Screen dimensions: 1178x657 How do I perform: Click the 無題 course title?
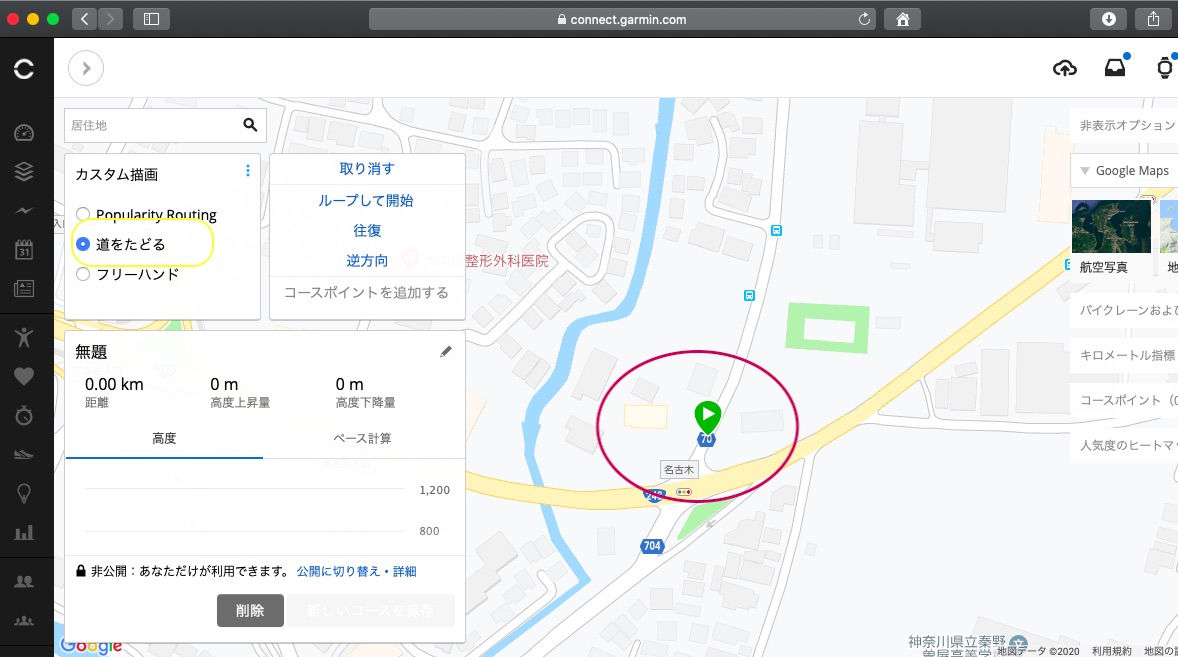coord(91,351)
